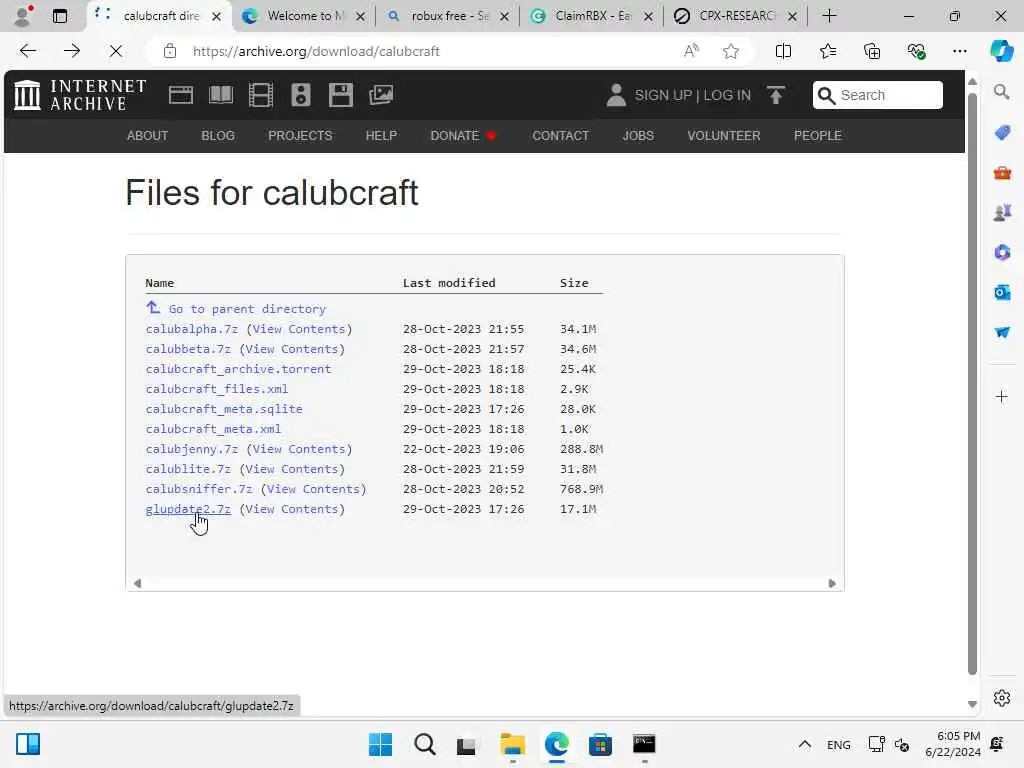Close the calubcraft directory tab

tap(216, 16)
